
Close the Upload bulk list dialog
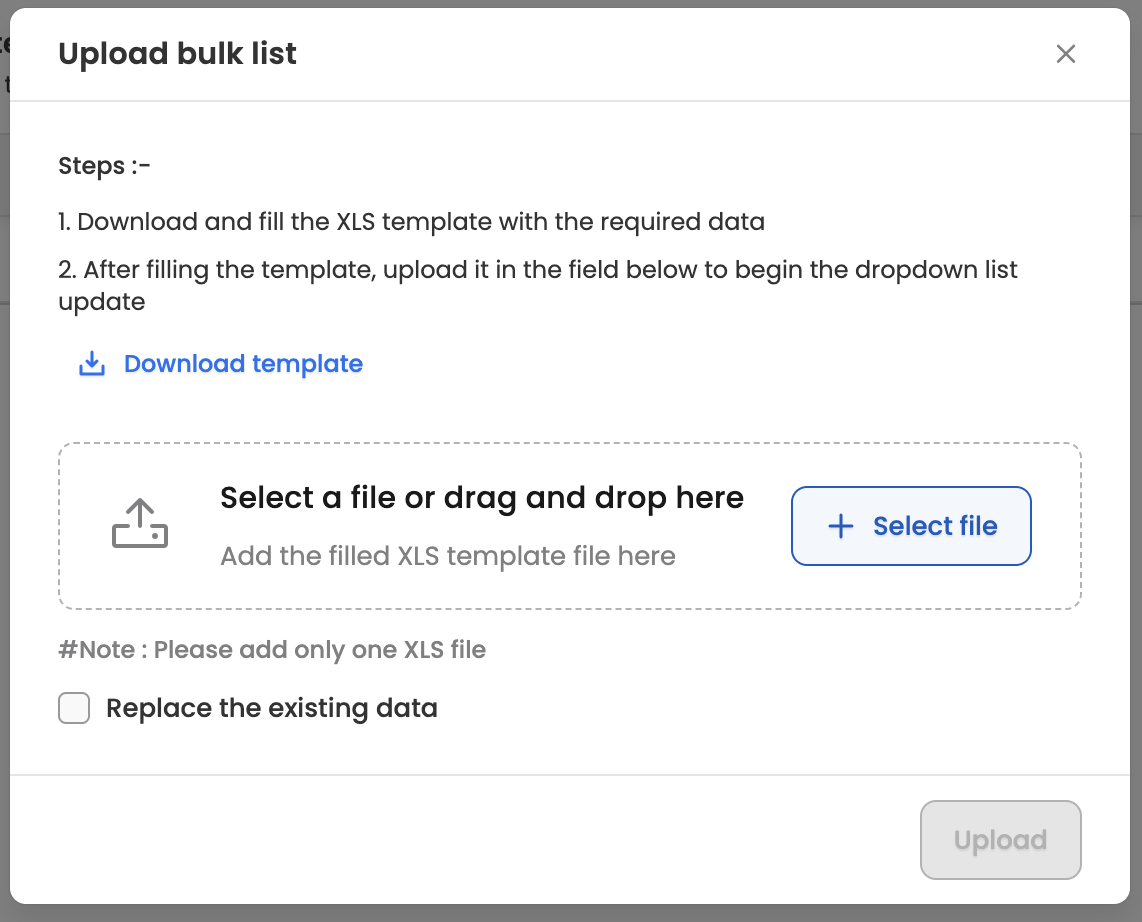1066,54
